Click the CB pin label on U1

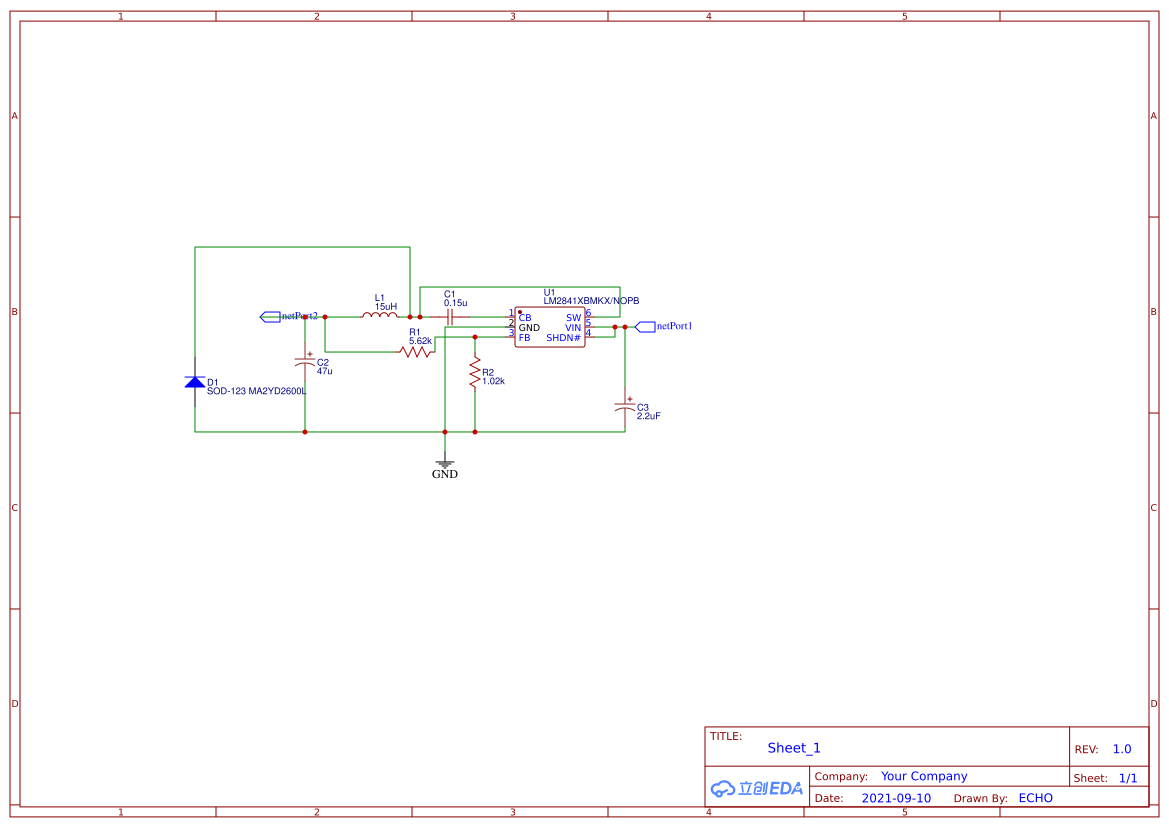point(525,318)
